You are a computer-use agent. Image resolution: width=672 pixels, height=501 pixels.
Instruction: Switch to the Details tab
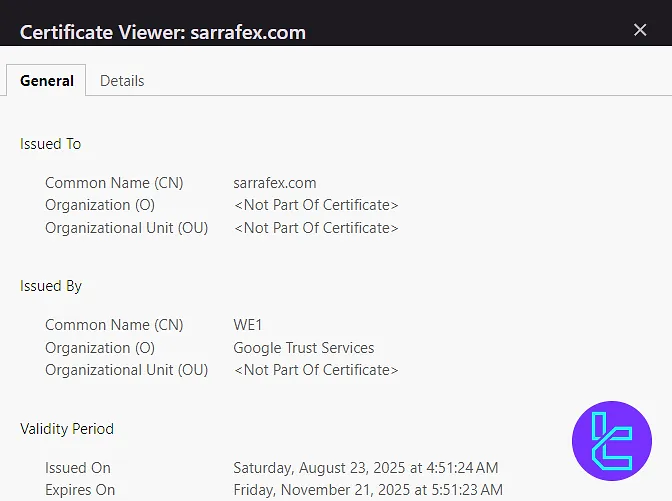122,81
